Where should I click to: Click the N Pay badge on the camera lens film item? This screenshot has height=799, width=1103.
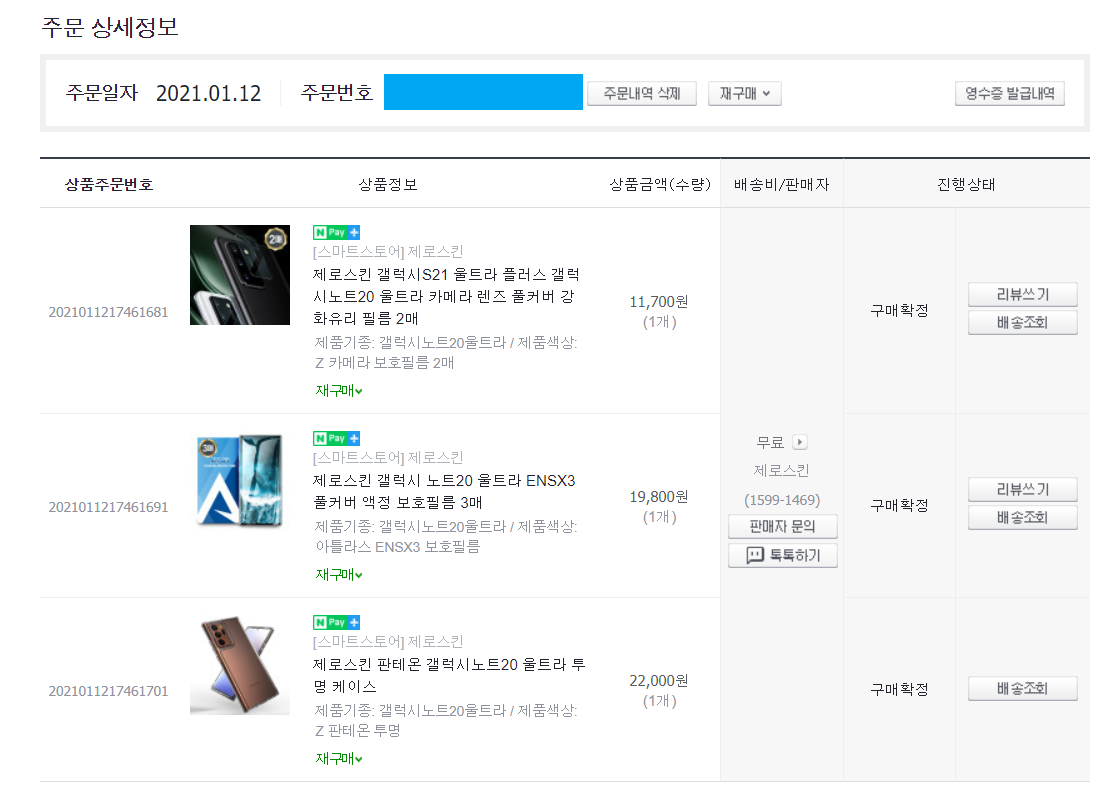336,232
